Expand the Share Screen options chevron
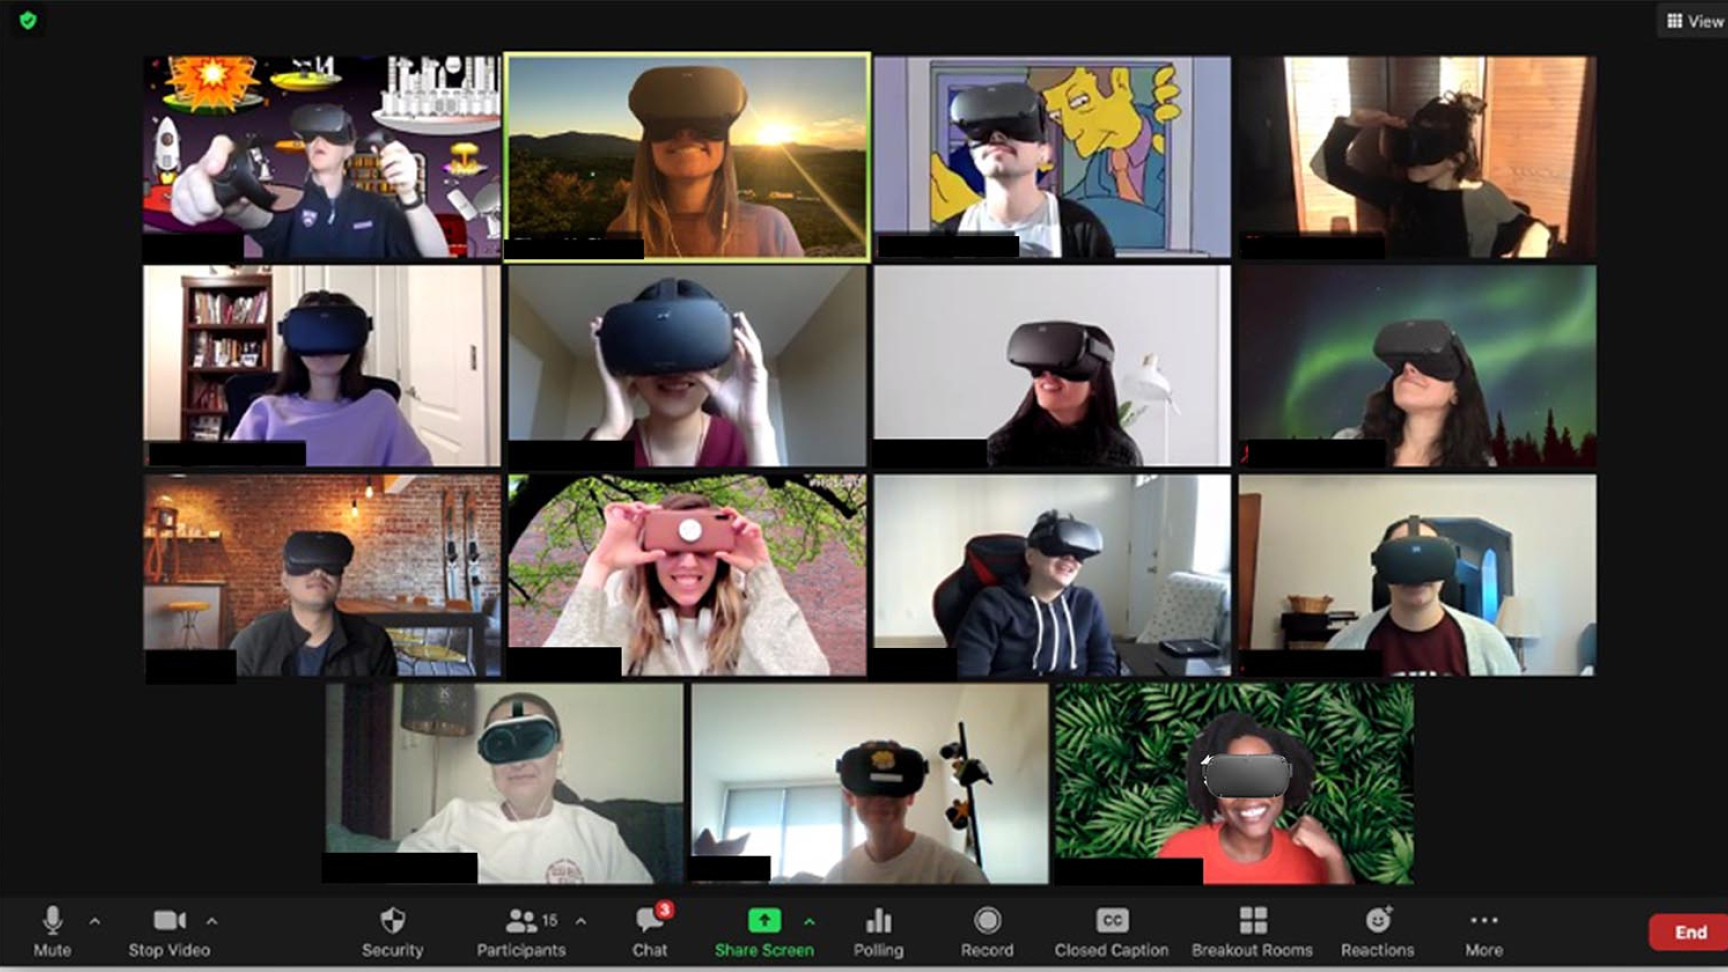The image size is (1728, 972). 809,922
